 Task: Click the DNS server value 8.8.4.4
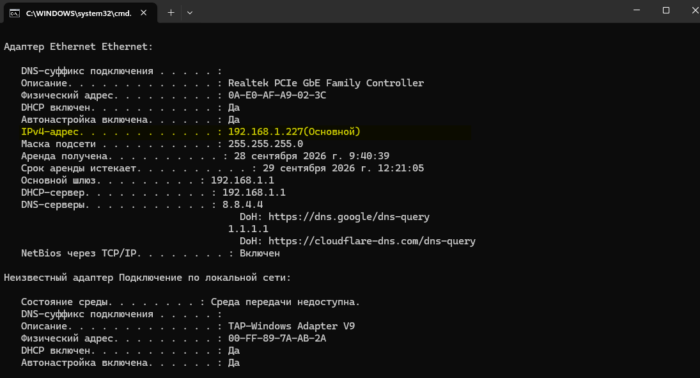click(x=242, y=204)
